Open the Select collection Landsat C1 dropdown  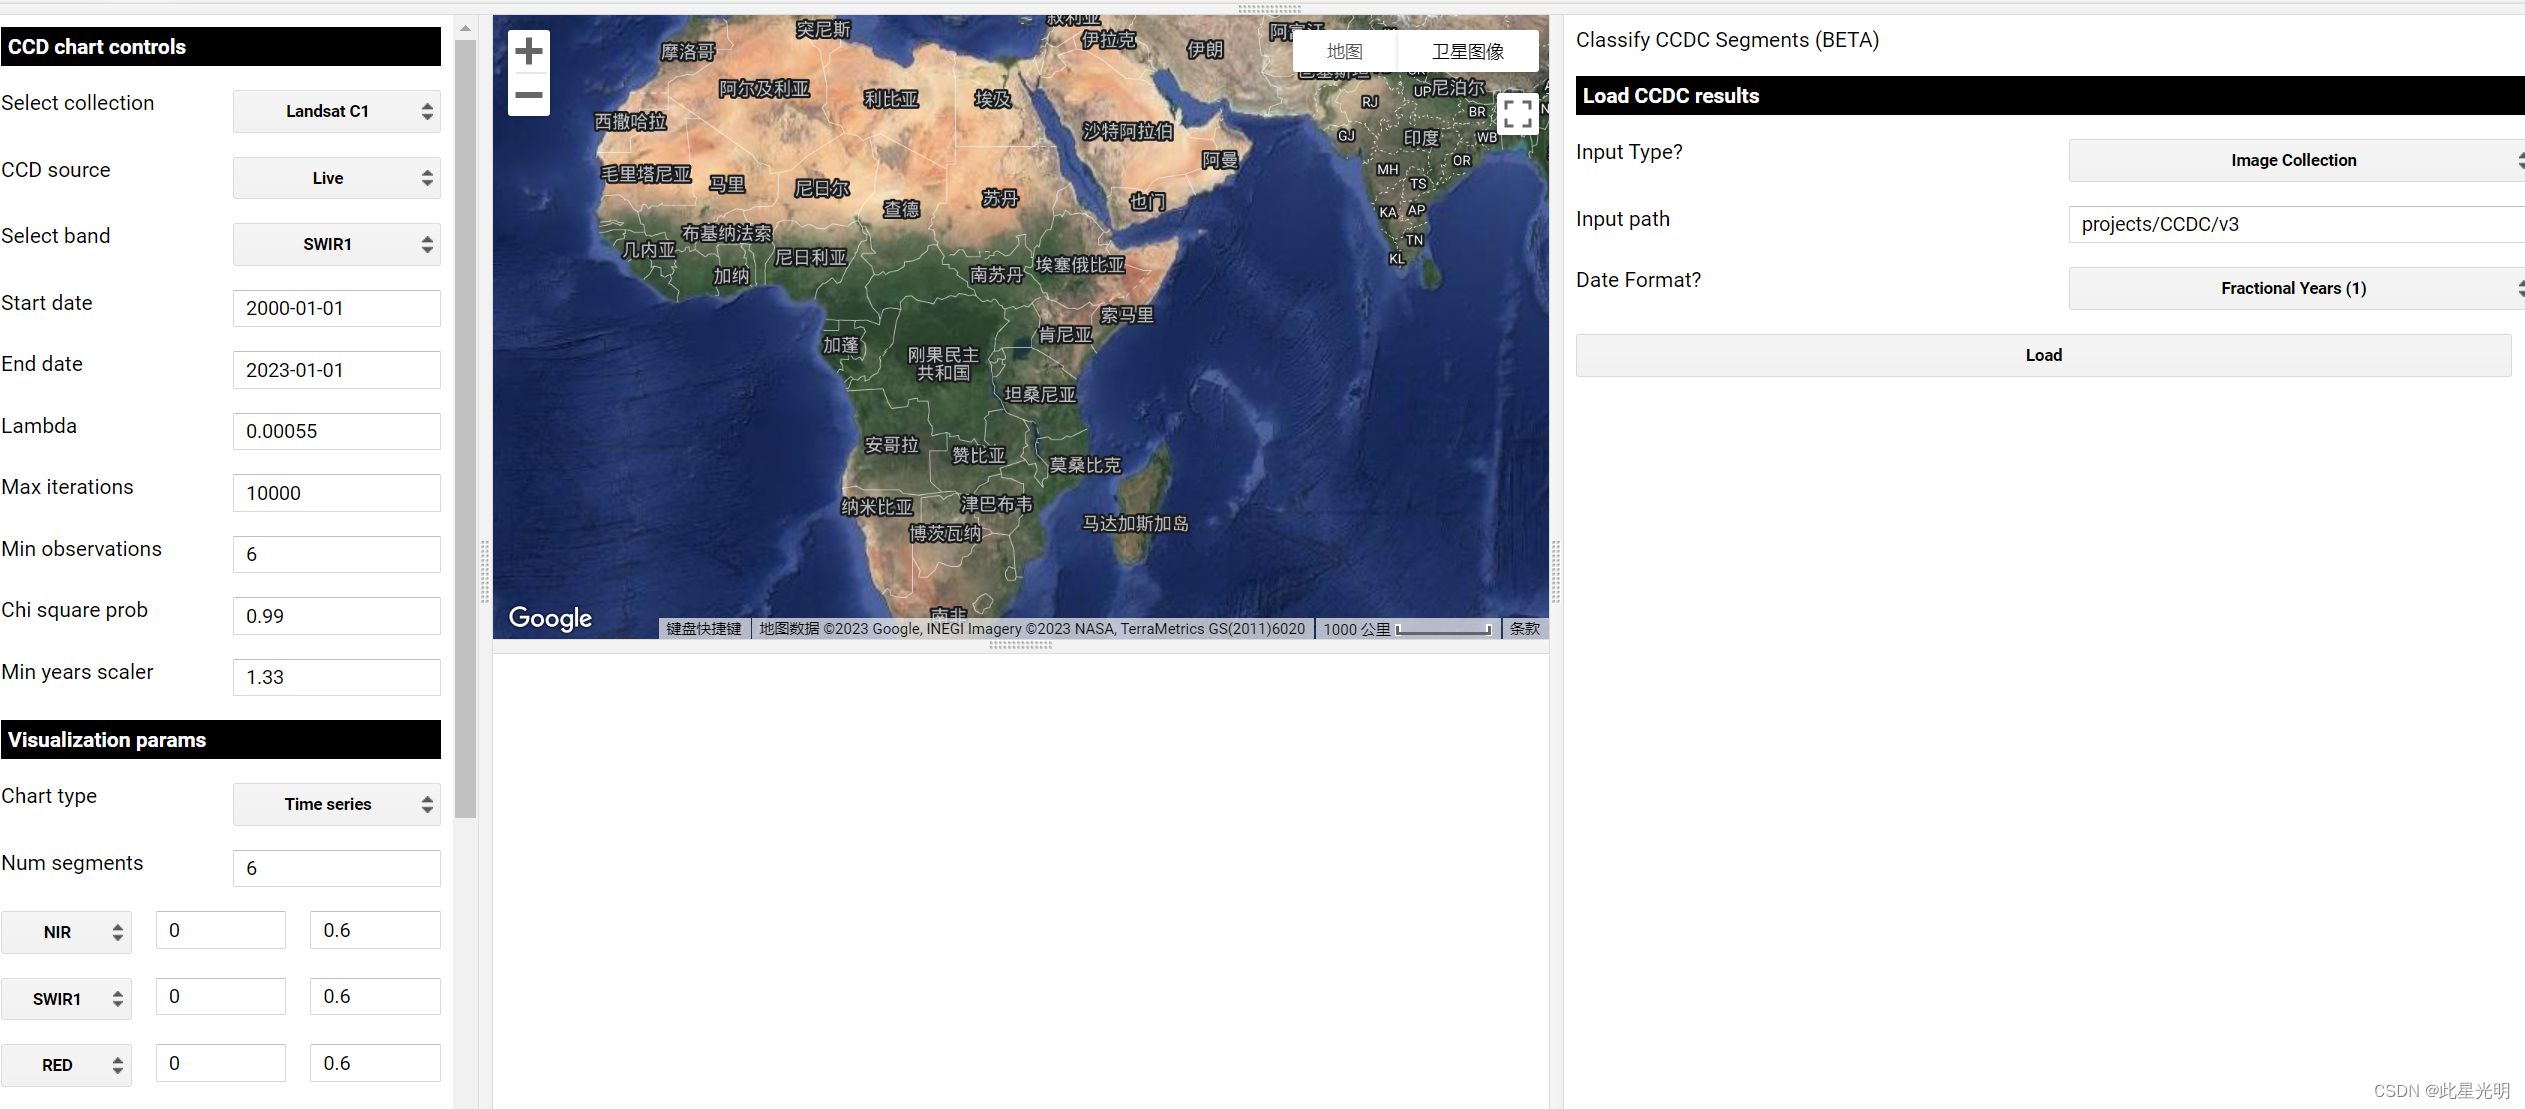(x=336, y=111)
